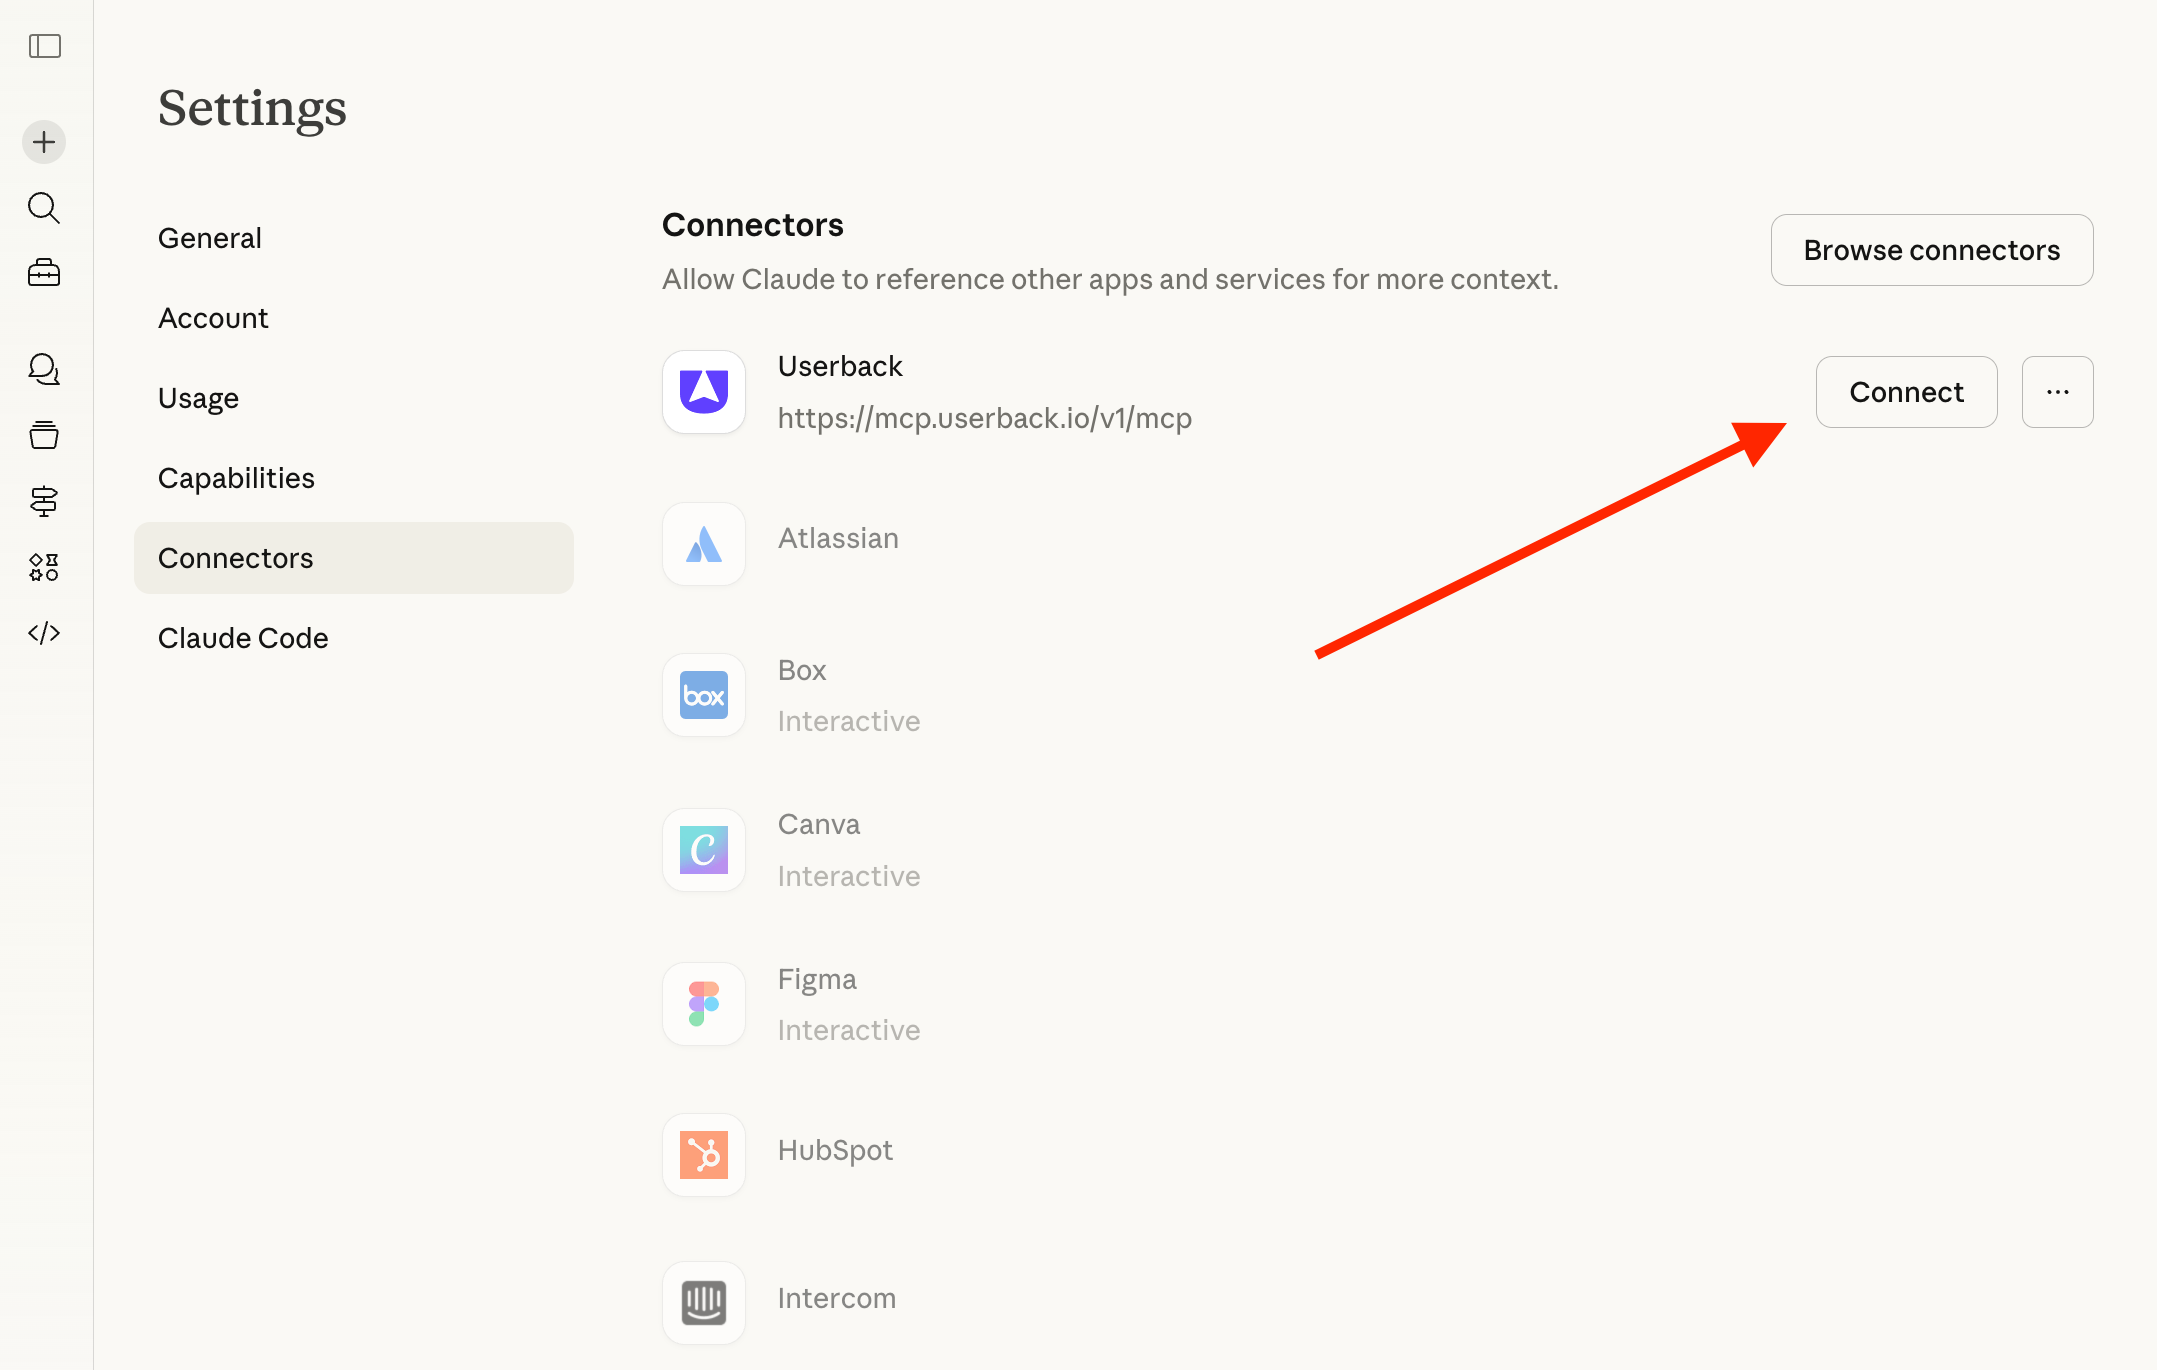
Task: Click Browse connectors button
Action: [x=1931, y=250]
